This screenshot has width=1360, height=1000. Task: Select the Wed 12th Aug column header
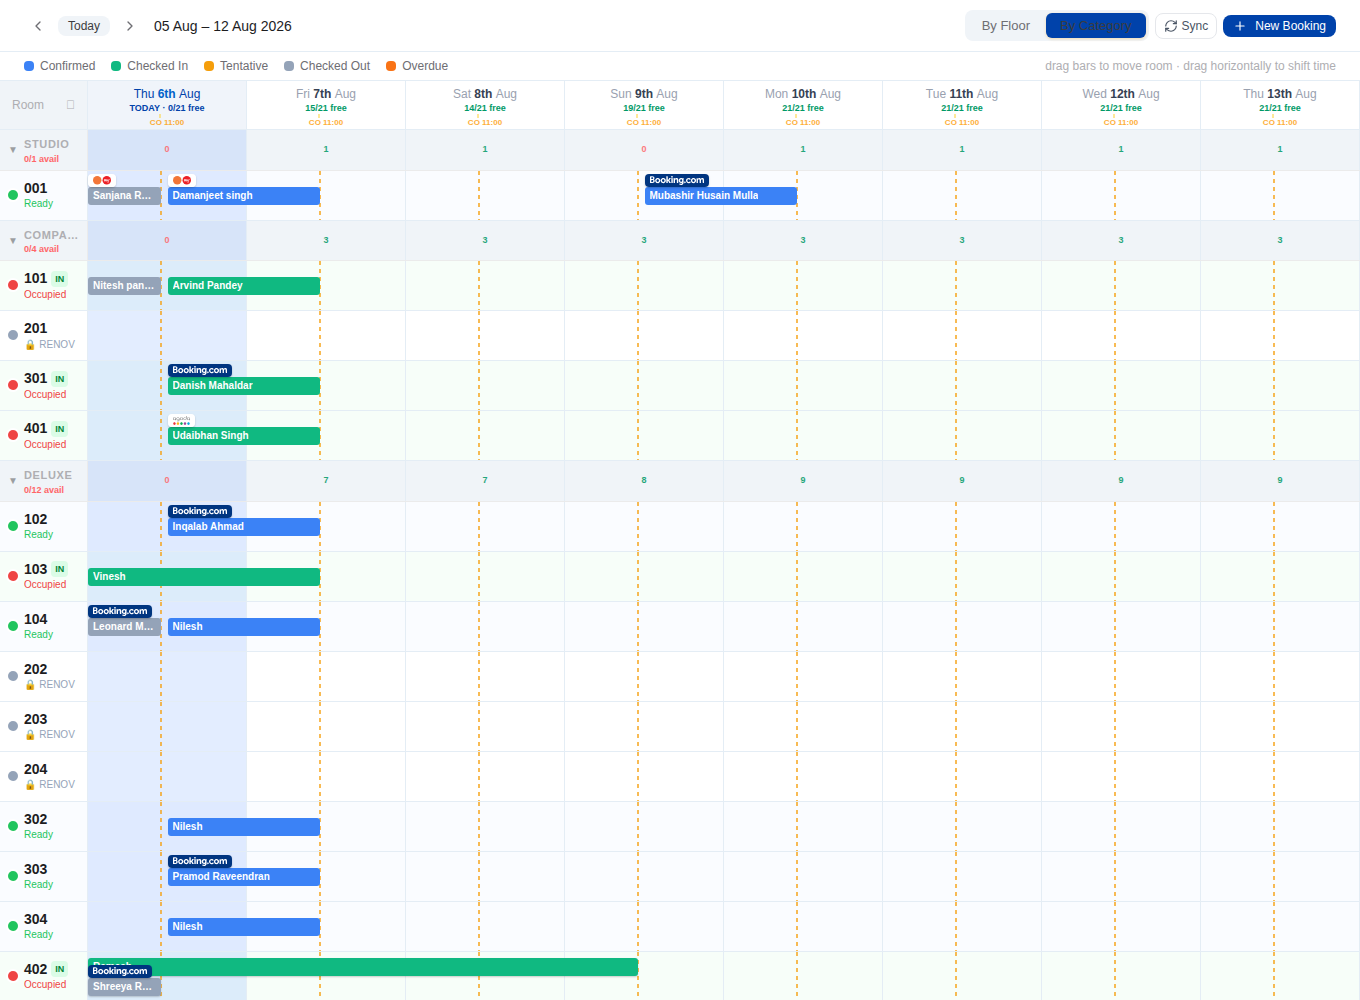[x=1121, y=105]
